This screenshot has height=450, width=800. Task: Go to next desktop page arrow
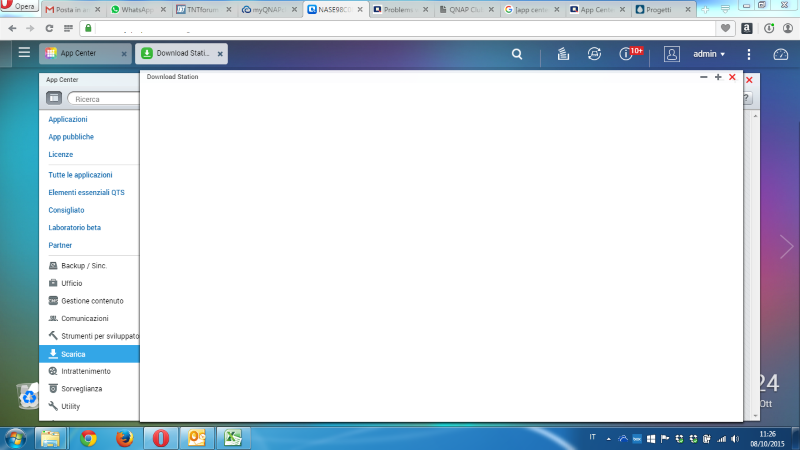click(786, 247)
